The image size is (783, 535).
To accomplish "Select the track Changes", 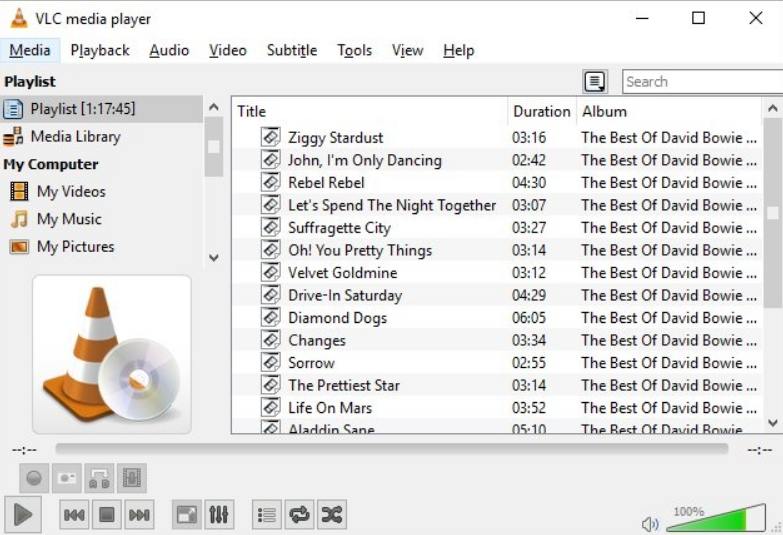I will coord(497,340).
